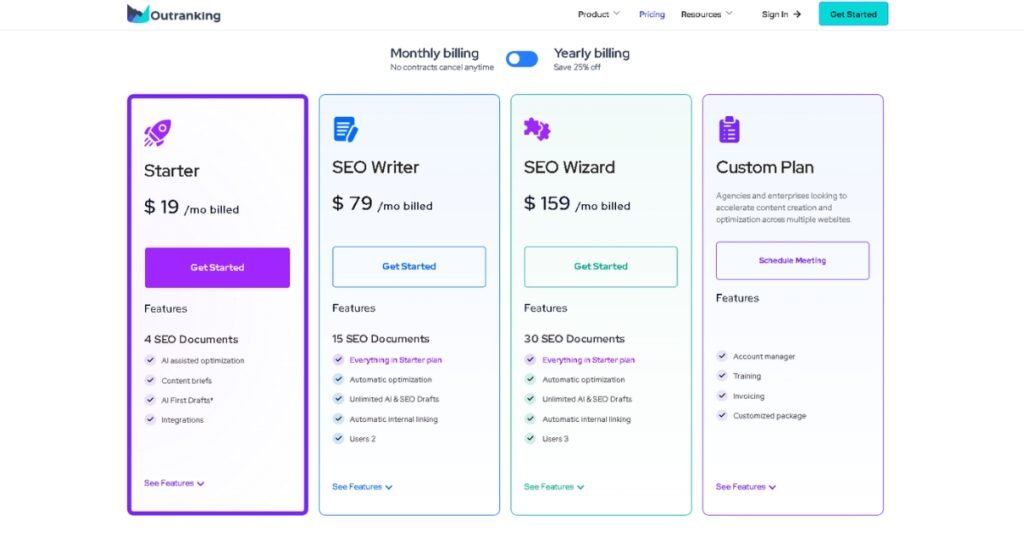Screen dimensions: 1024x538
Task: Expand See Features in SEO Wizard plan
Action: [554, 486]
